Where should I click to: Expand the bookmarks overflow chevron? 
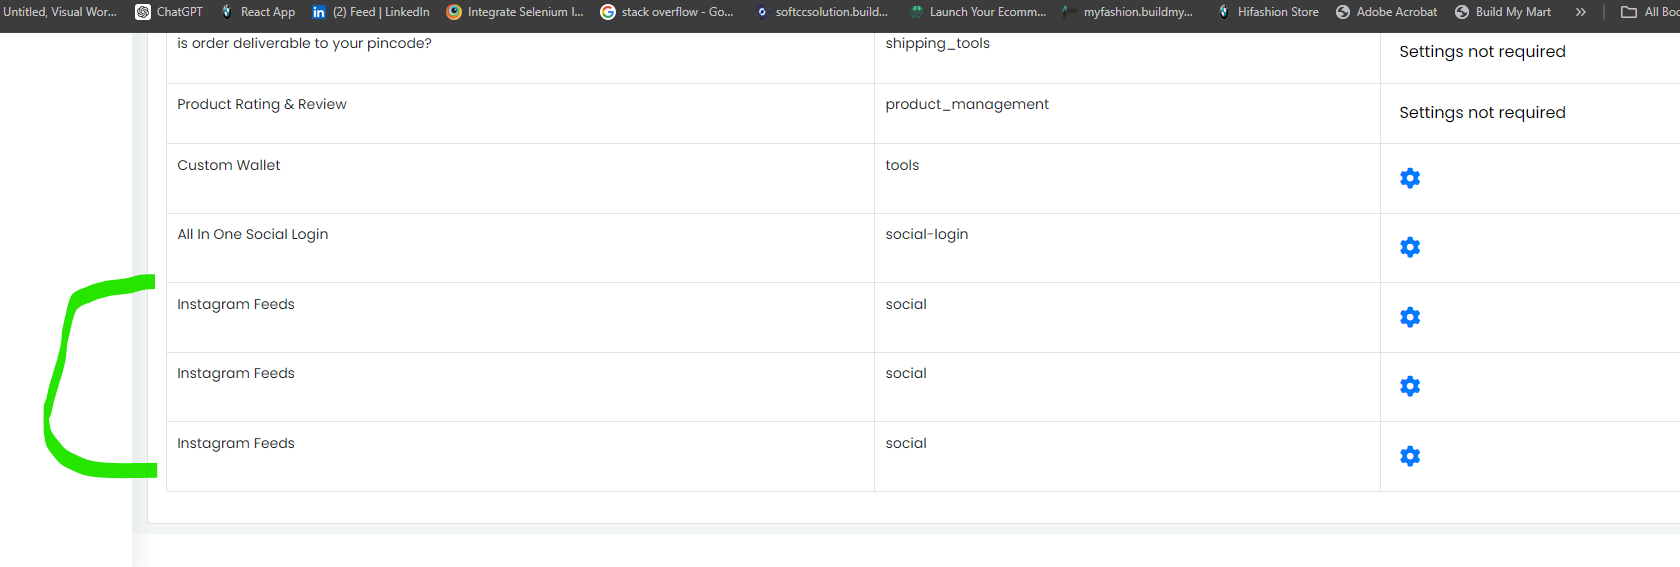click(x=1581, y=12)
